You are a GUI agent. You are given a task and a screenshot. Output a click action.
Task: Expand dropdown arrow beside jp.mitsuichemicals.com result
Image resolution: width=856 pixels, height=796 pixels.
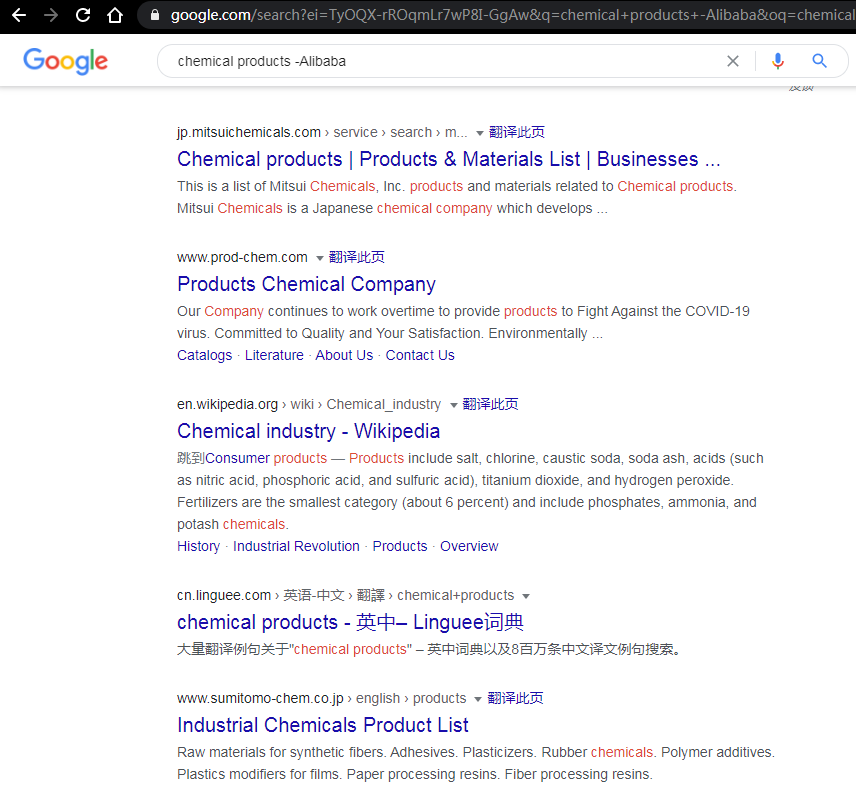(480, 133)
